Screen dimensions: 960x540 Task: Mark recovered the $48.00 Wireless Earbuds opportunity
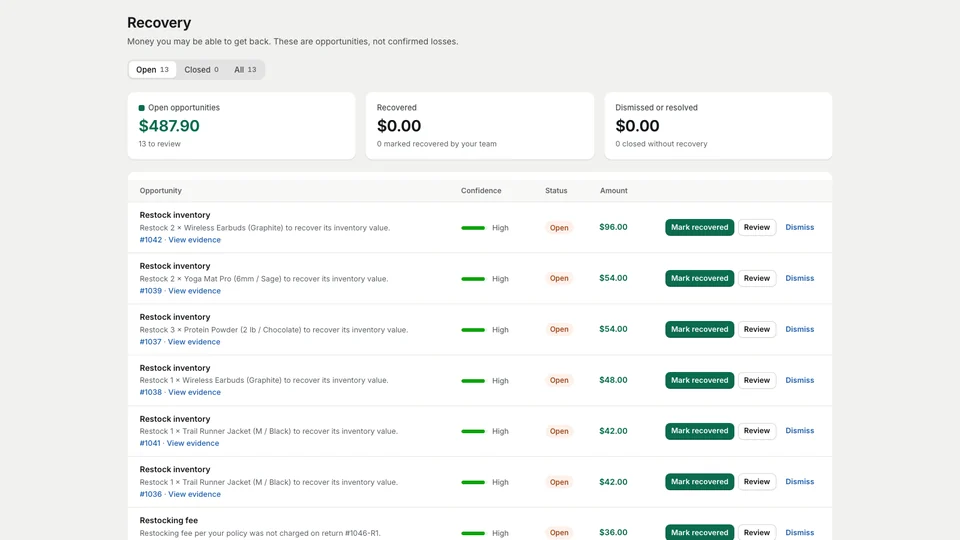click(x=699, y=380)
